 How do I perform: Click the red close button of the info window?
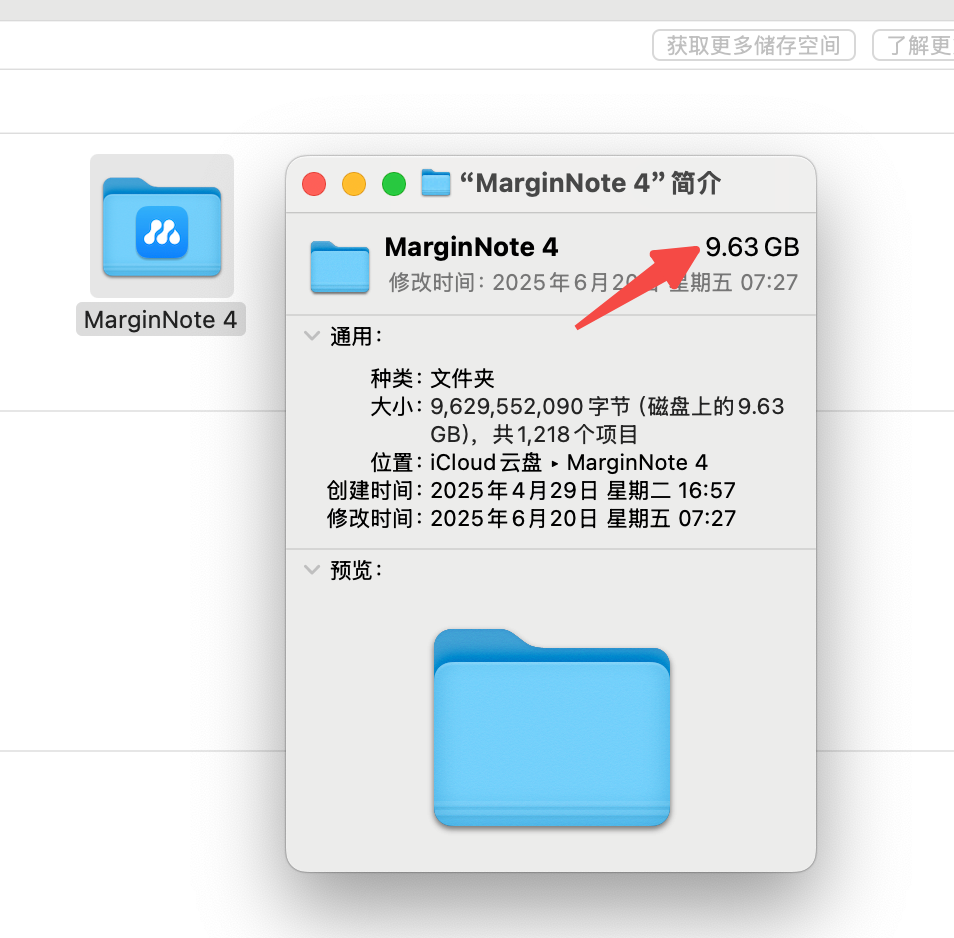coord(313,184)
